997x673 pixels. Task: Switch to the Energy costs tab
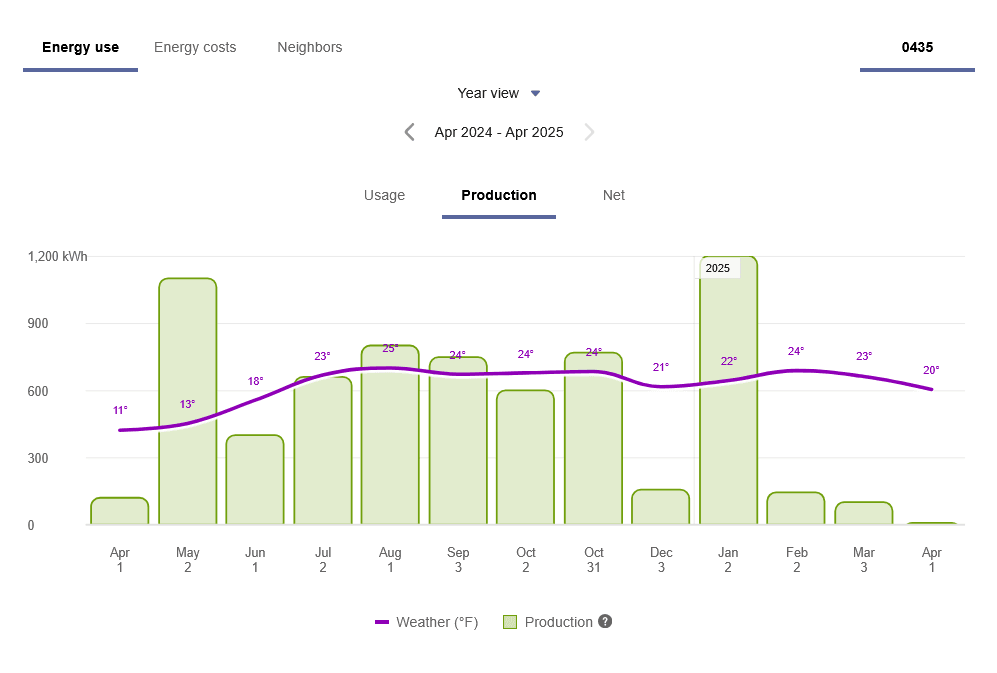[x=195, y=47]
